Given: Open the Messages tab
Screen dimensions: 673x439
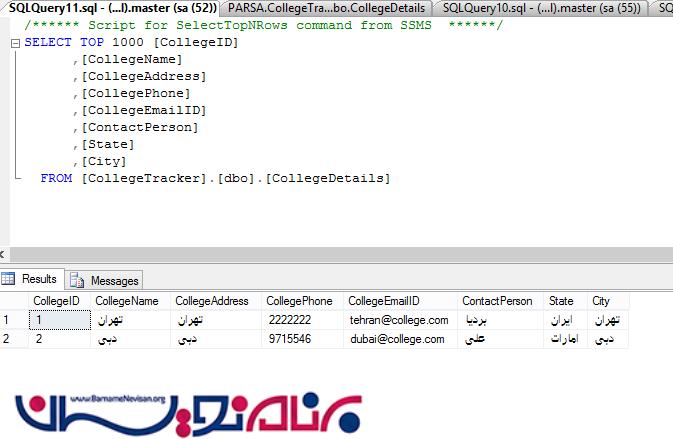Looking at the screenshot, I should coord(104,281).
